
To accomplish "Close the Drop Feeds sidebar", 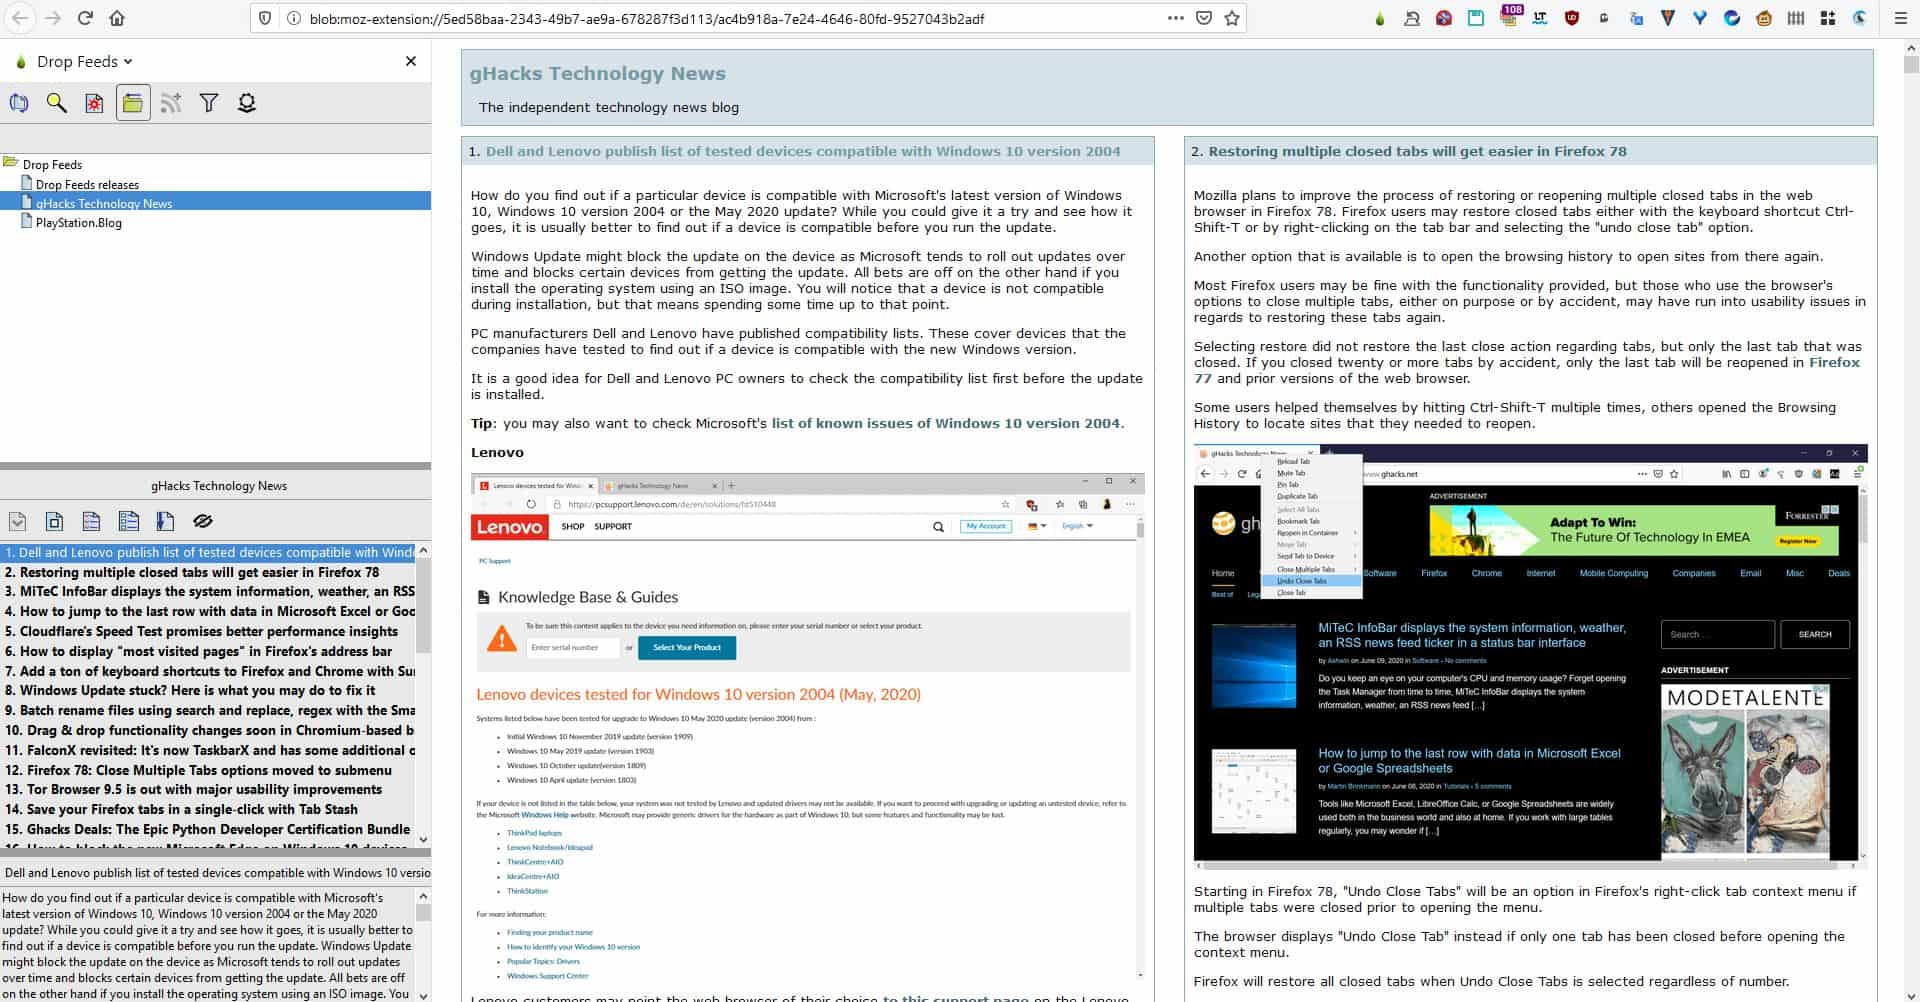I will click(x=411, y=61).
